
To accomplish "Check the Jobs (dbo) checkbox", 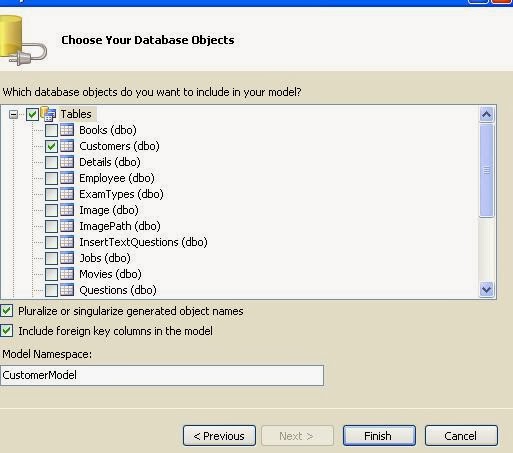I will click(51, 258).
